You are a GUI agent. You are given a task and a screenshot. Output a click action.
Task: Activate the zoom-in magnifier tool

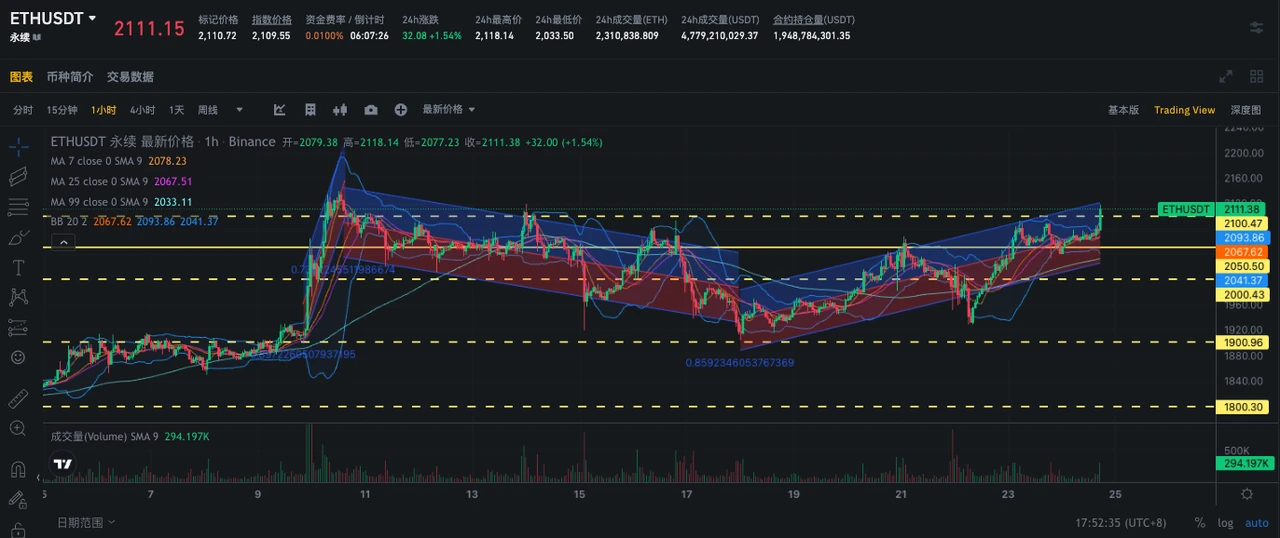coord(17,429)
